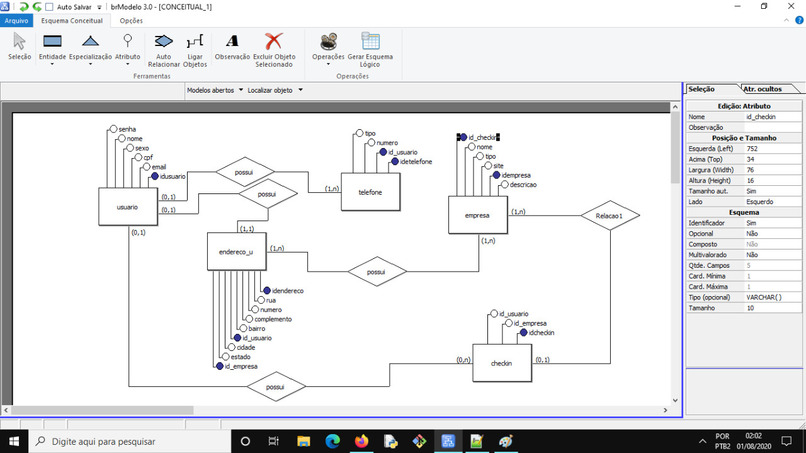Open the Modelos abertos dropdown
The height and width of the screenshot is (453, 806).
(x=215, y=90)
